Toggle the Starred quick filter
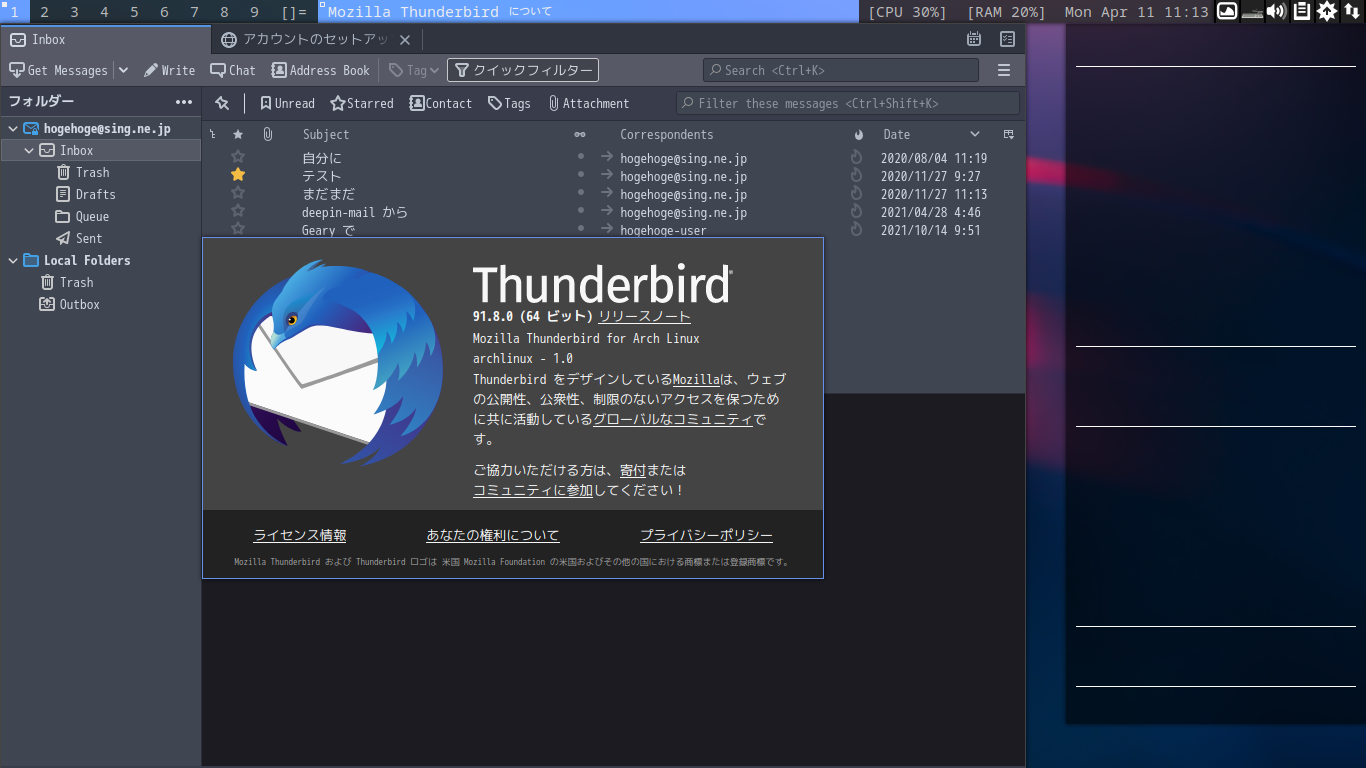The image size is (1366, 768). 362,103
